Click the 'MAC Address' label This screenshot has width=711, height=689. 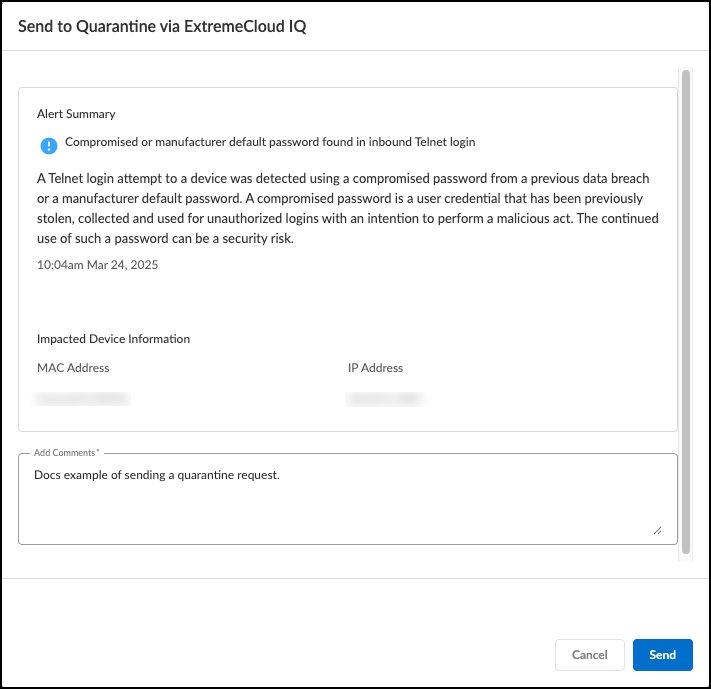click(x=73, y=368)
